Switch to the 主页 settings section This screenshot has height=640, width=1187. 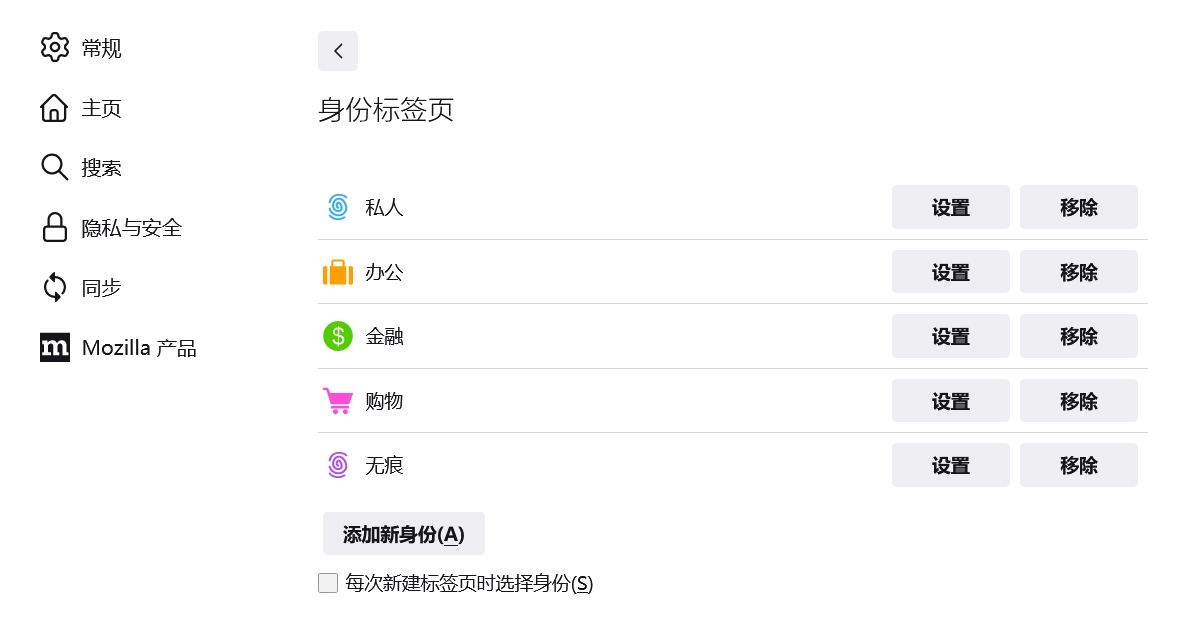101,108
